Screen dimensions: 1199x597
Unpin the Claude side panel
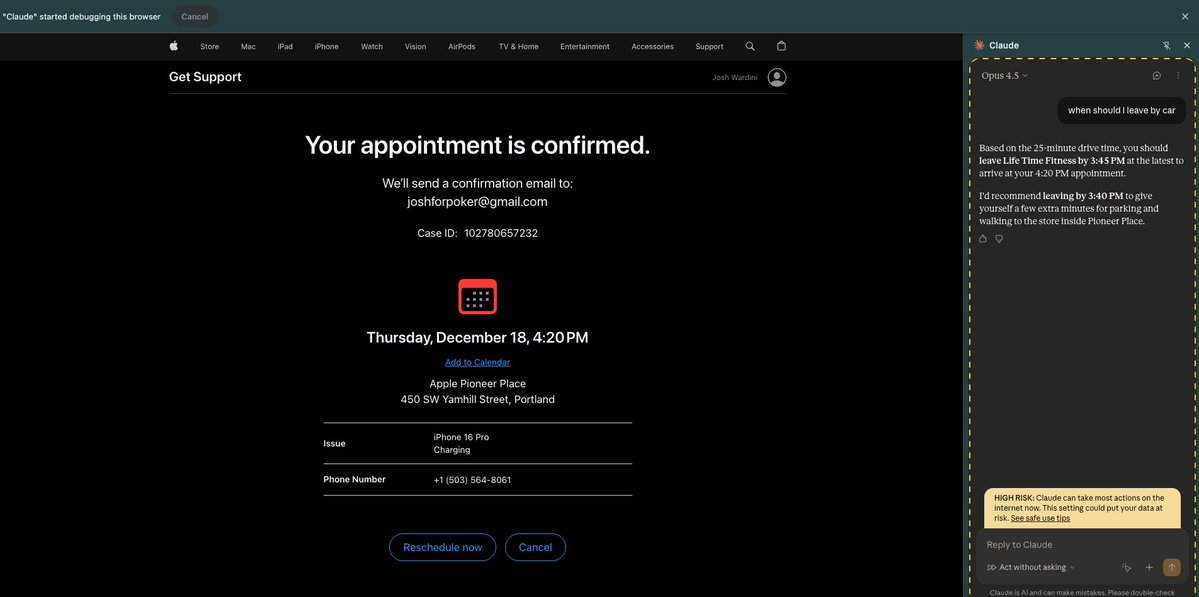(1166, 46)
